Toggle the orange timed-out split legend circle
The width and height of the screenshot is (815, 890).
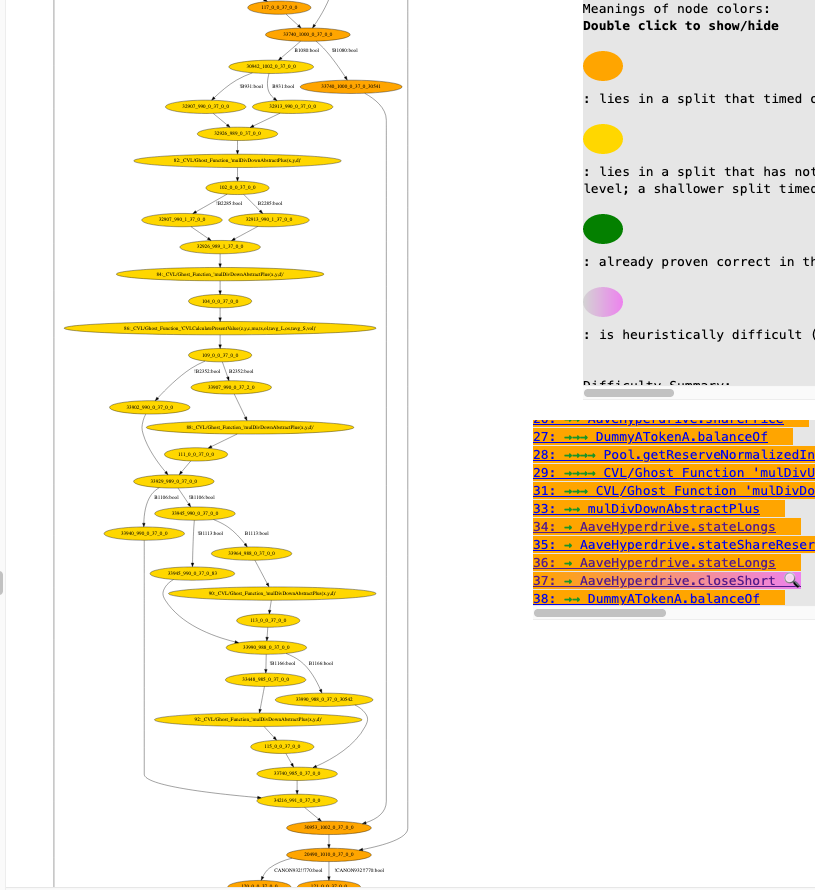click(604, 65)
